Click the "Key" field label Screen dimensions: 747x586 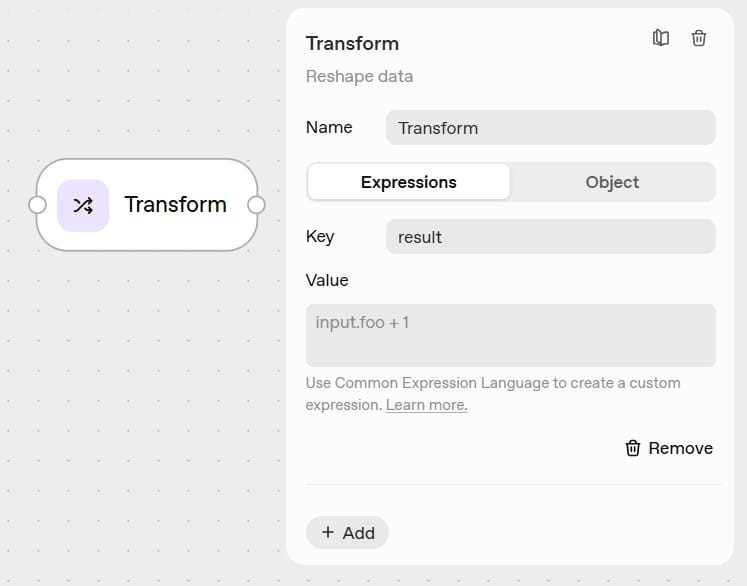320,236
